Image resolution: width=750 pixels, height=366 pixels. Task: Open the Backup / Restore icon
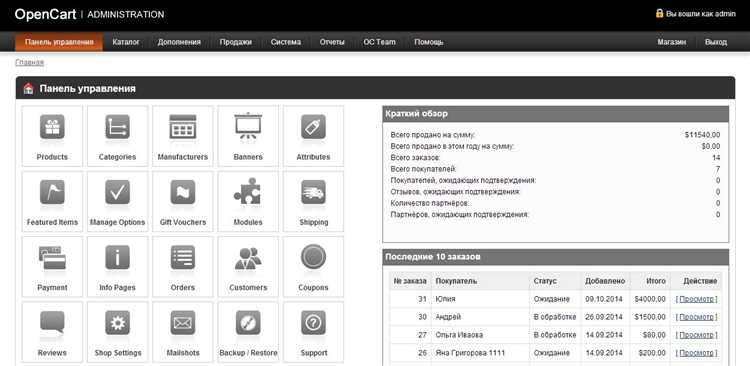(248, 323)
